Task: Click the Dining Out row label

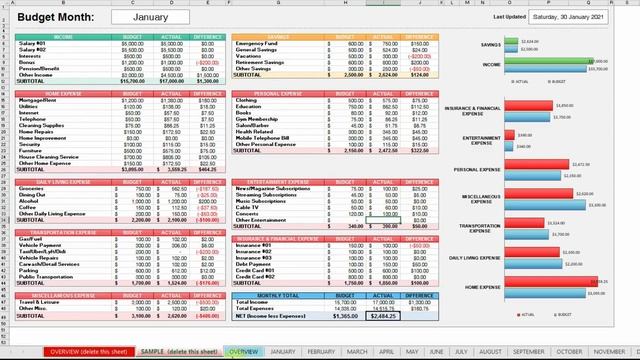Action: 32,195
